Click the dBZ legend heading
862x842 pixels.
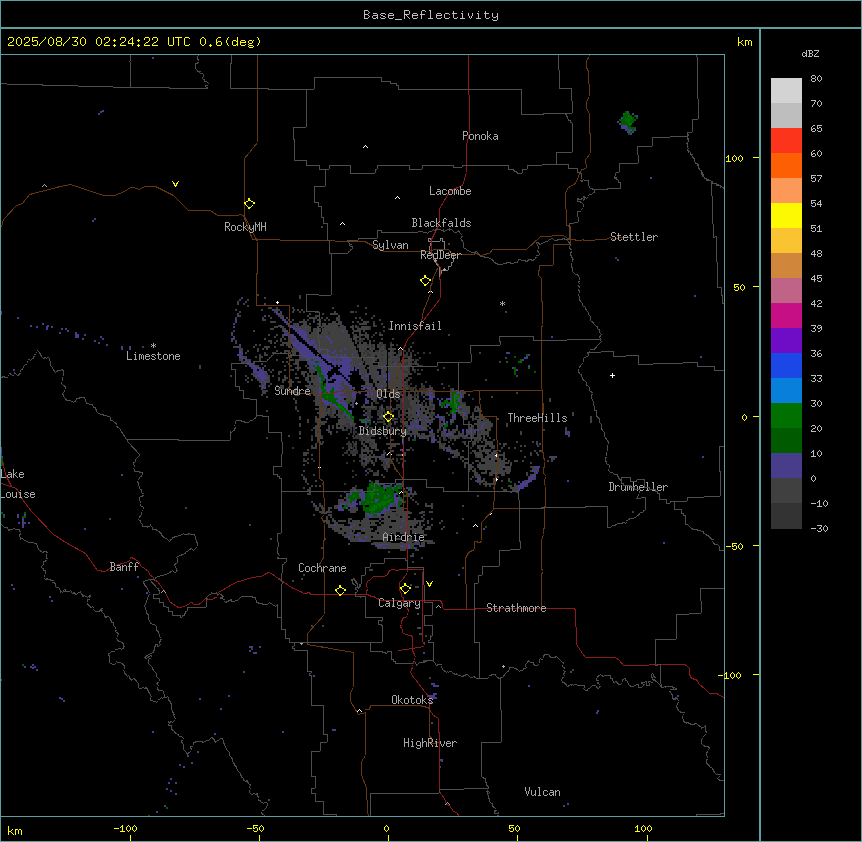coord(810,53)
